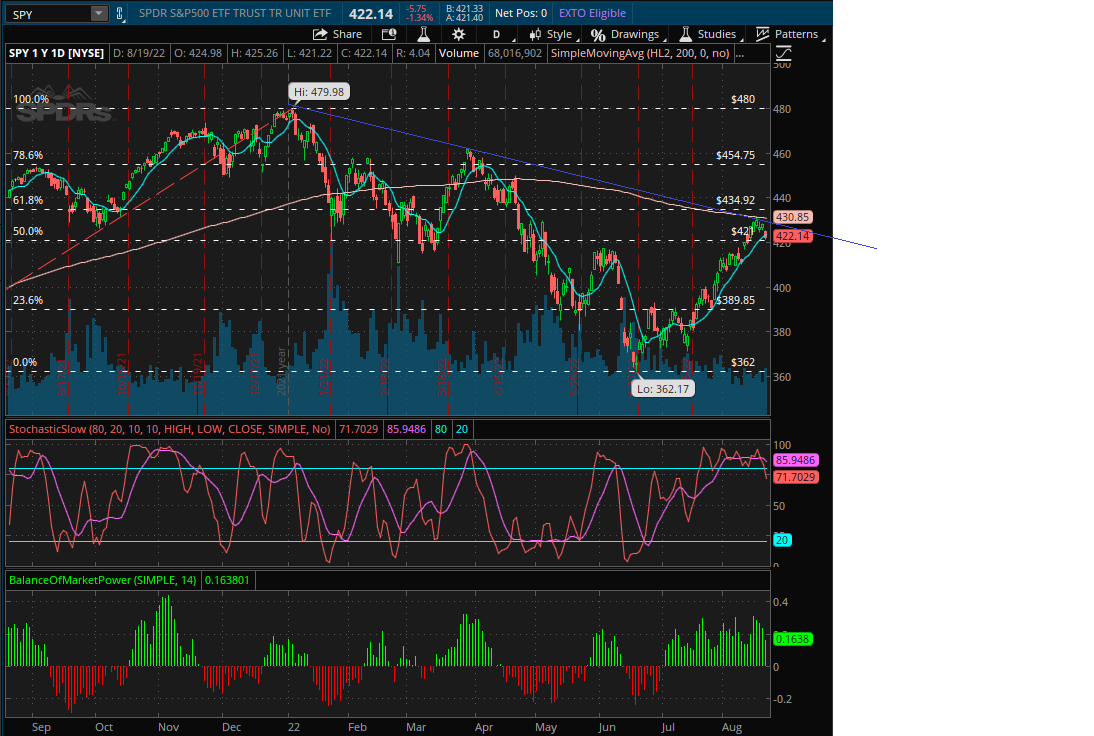1094x736 pixels.
Task: Click the H: 425.26 high value
Action: [x=255, y=53]
